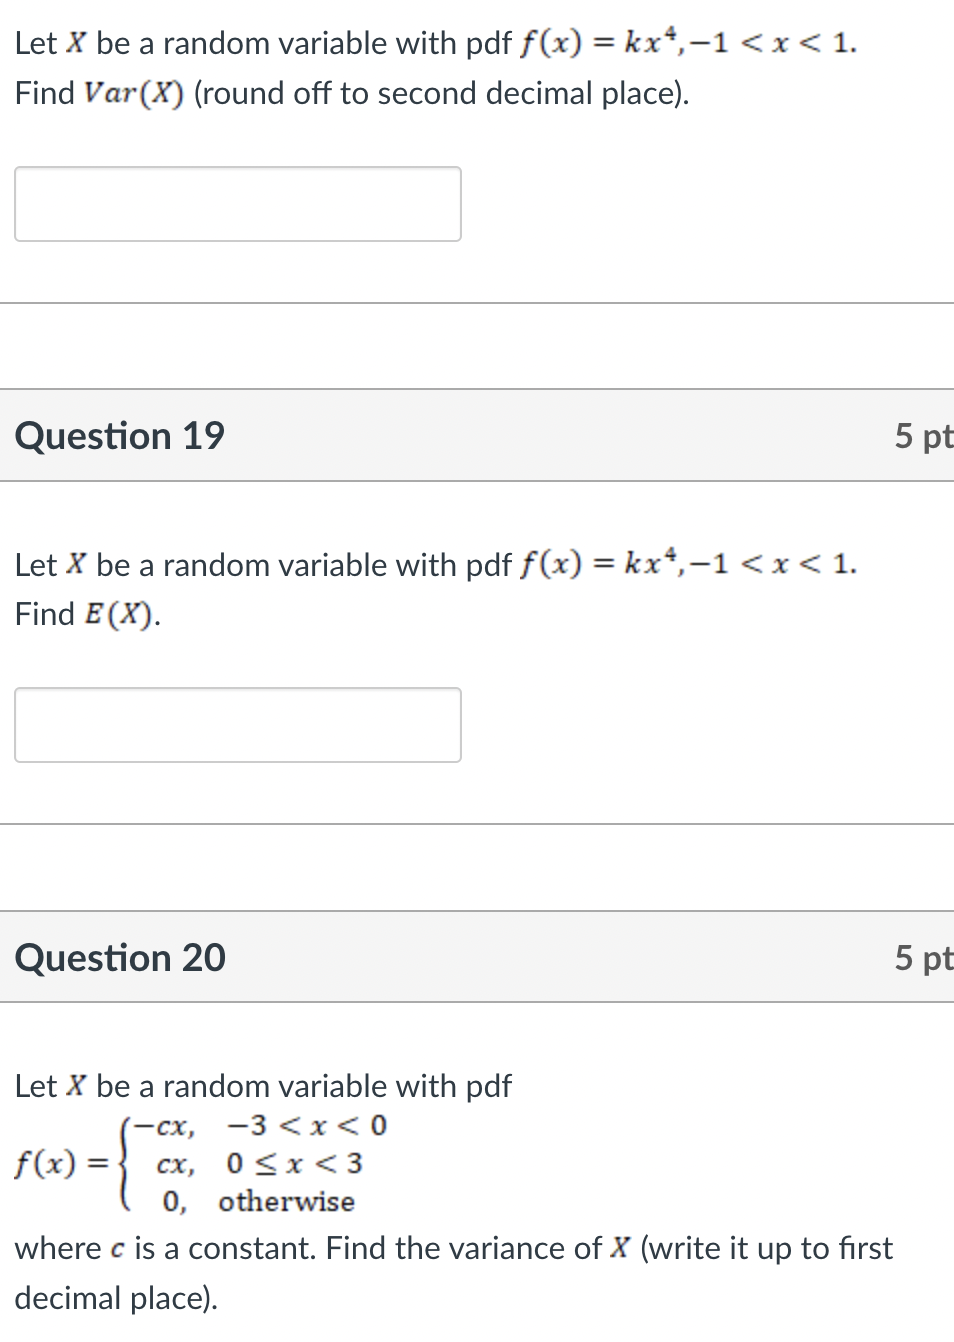Screen dimensions: 954x1342
Task: Click the -cx, -3 < x < 0 line
Action: pyautogui.click(x=255, y=1124)
